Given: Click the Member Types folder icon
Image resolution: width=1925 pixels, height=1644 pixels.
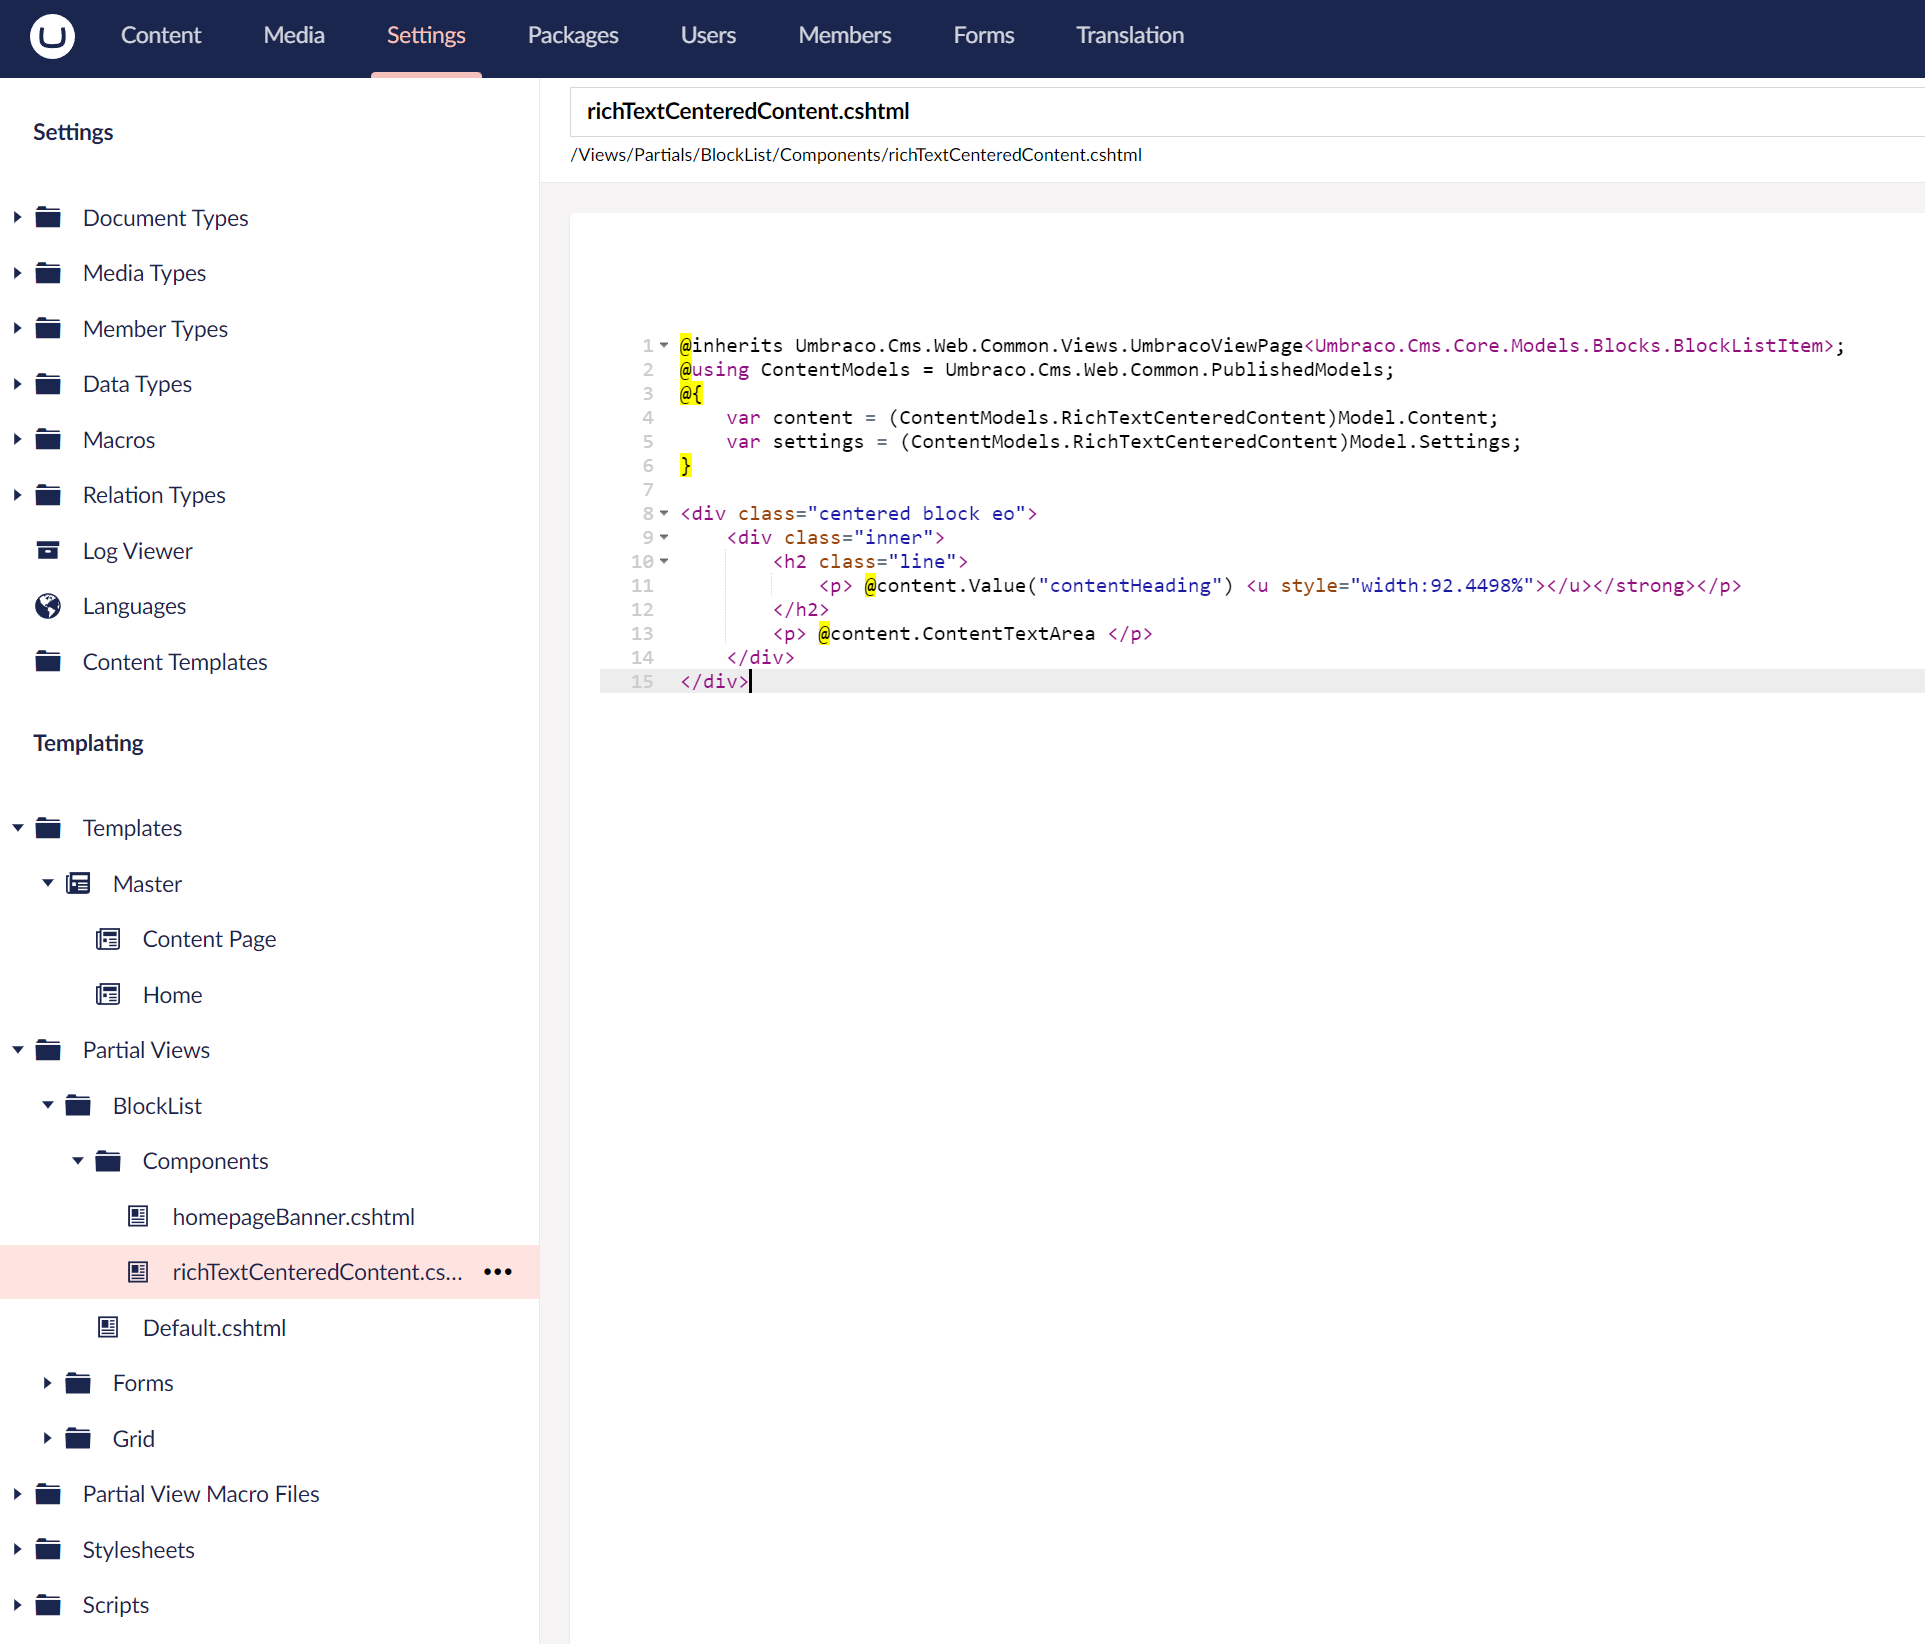Looking at the screenshot, I should point(48,328).
